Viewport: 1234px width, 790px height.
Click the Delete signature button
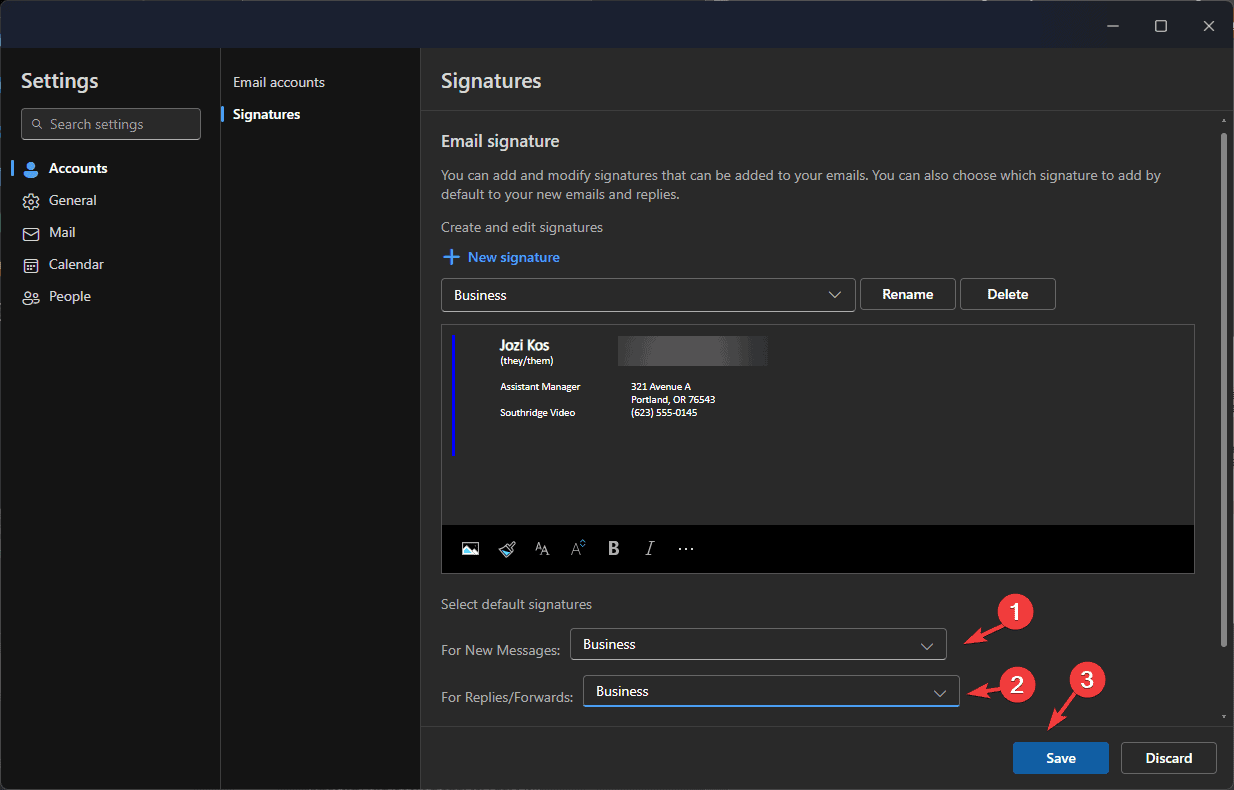(1007, 294)
